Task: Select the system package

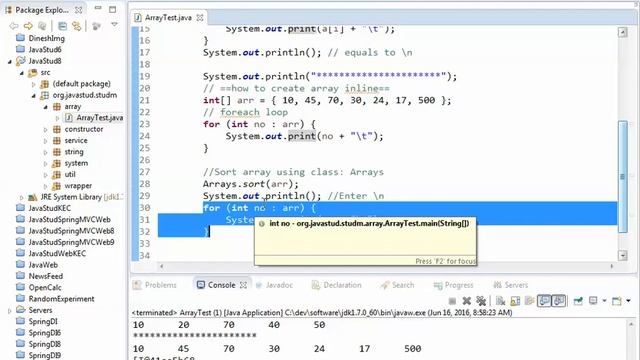Action: coord(70,163)
